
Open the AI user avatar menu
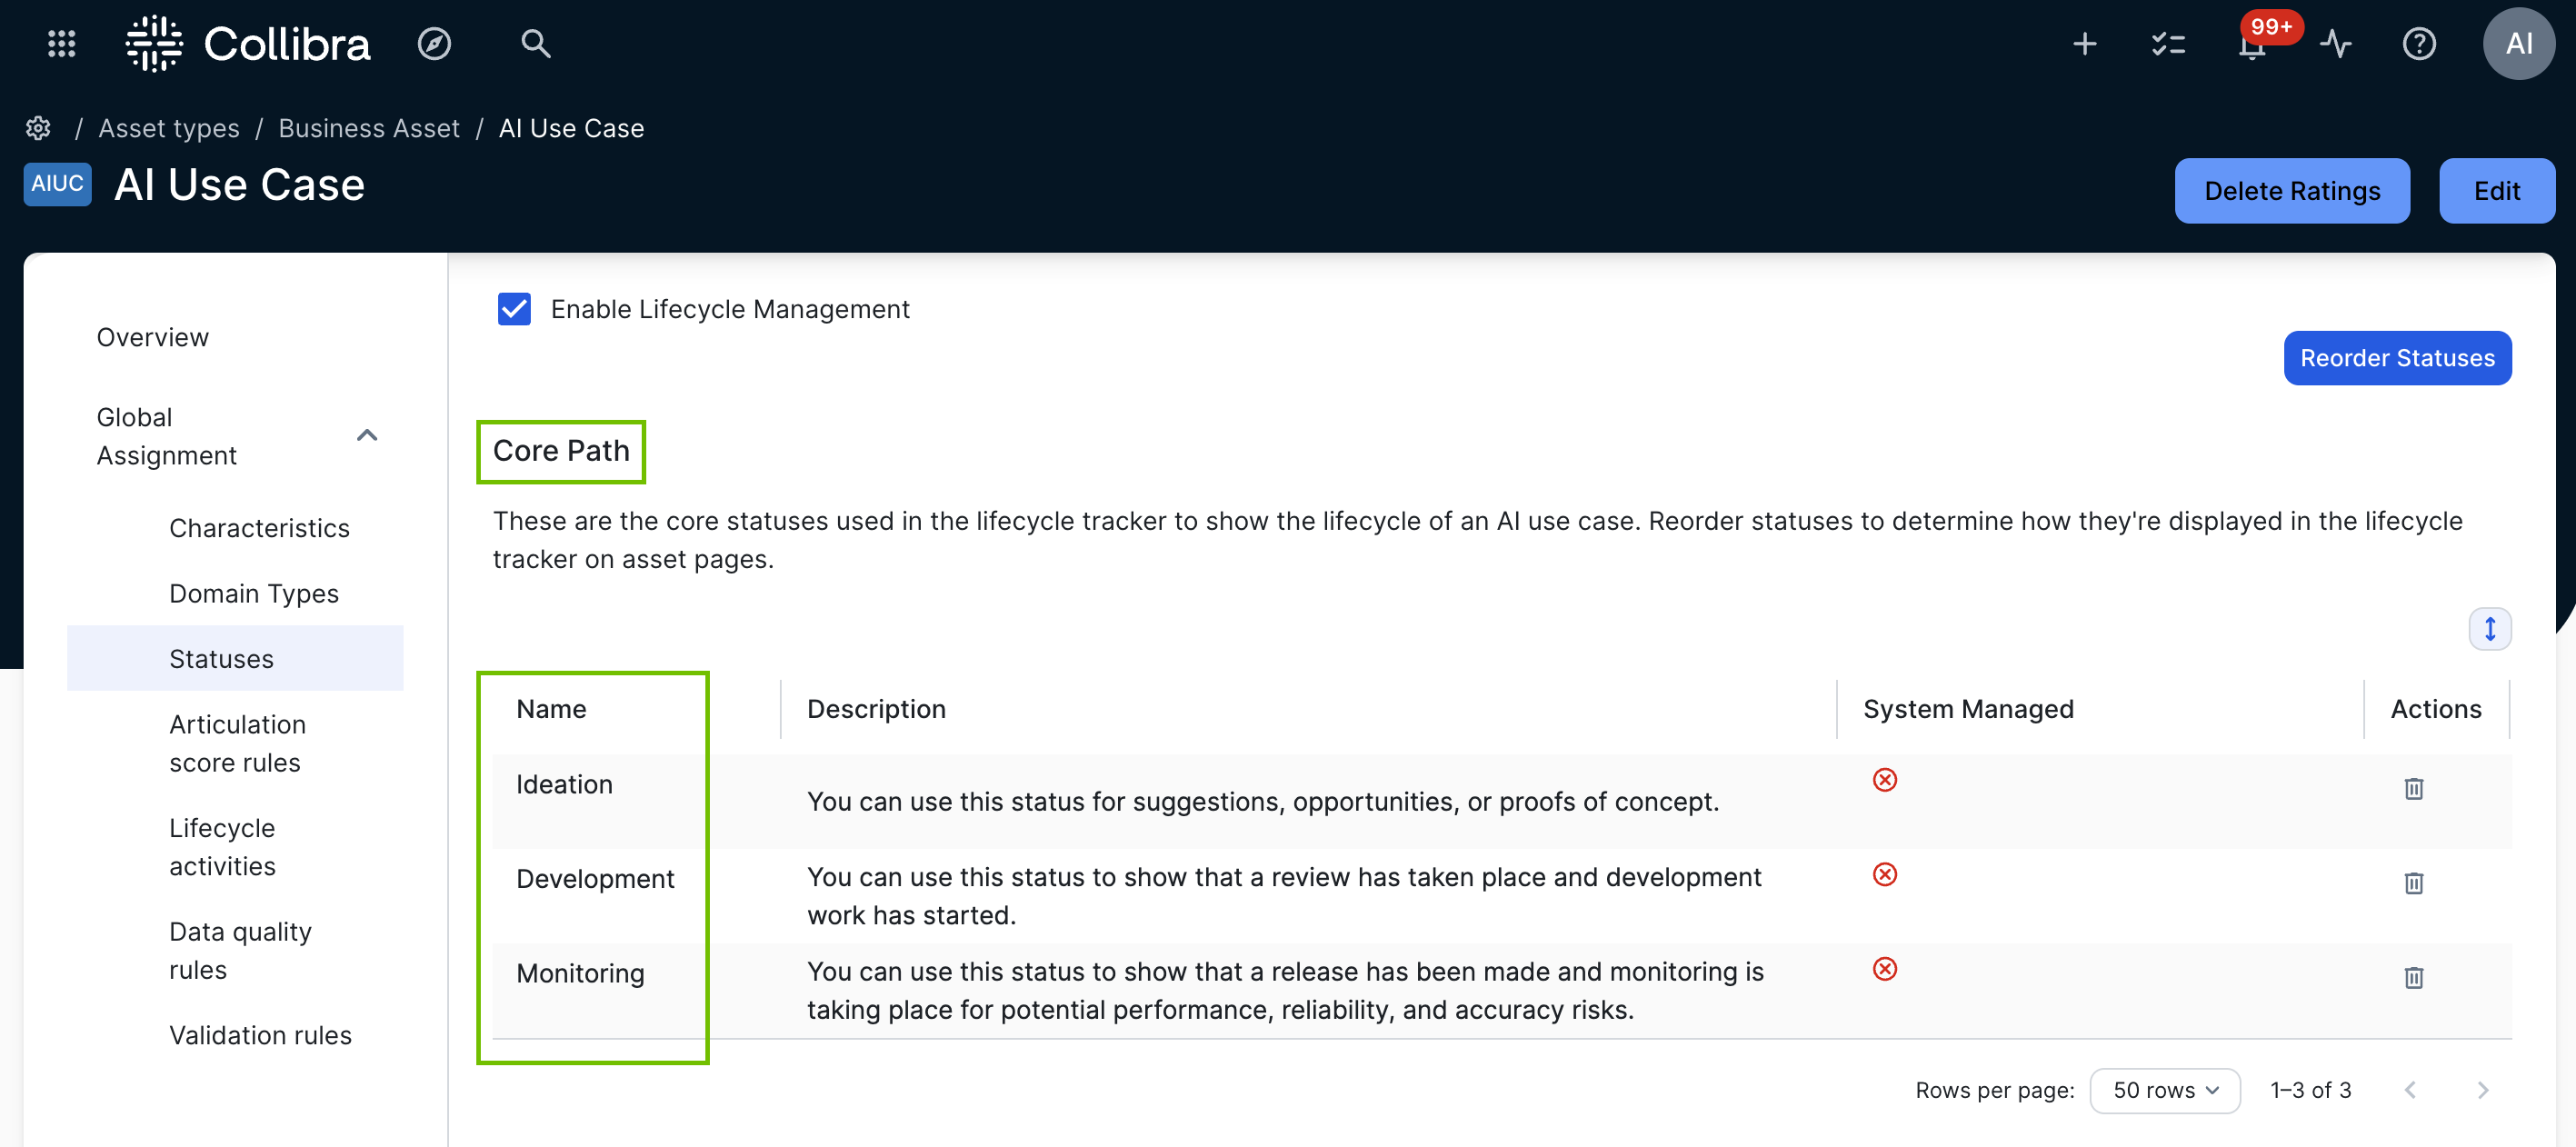(x=2518, y=44)
